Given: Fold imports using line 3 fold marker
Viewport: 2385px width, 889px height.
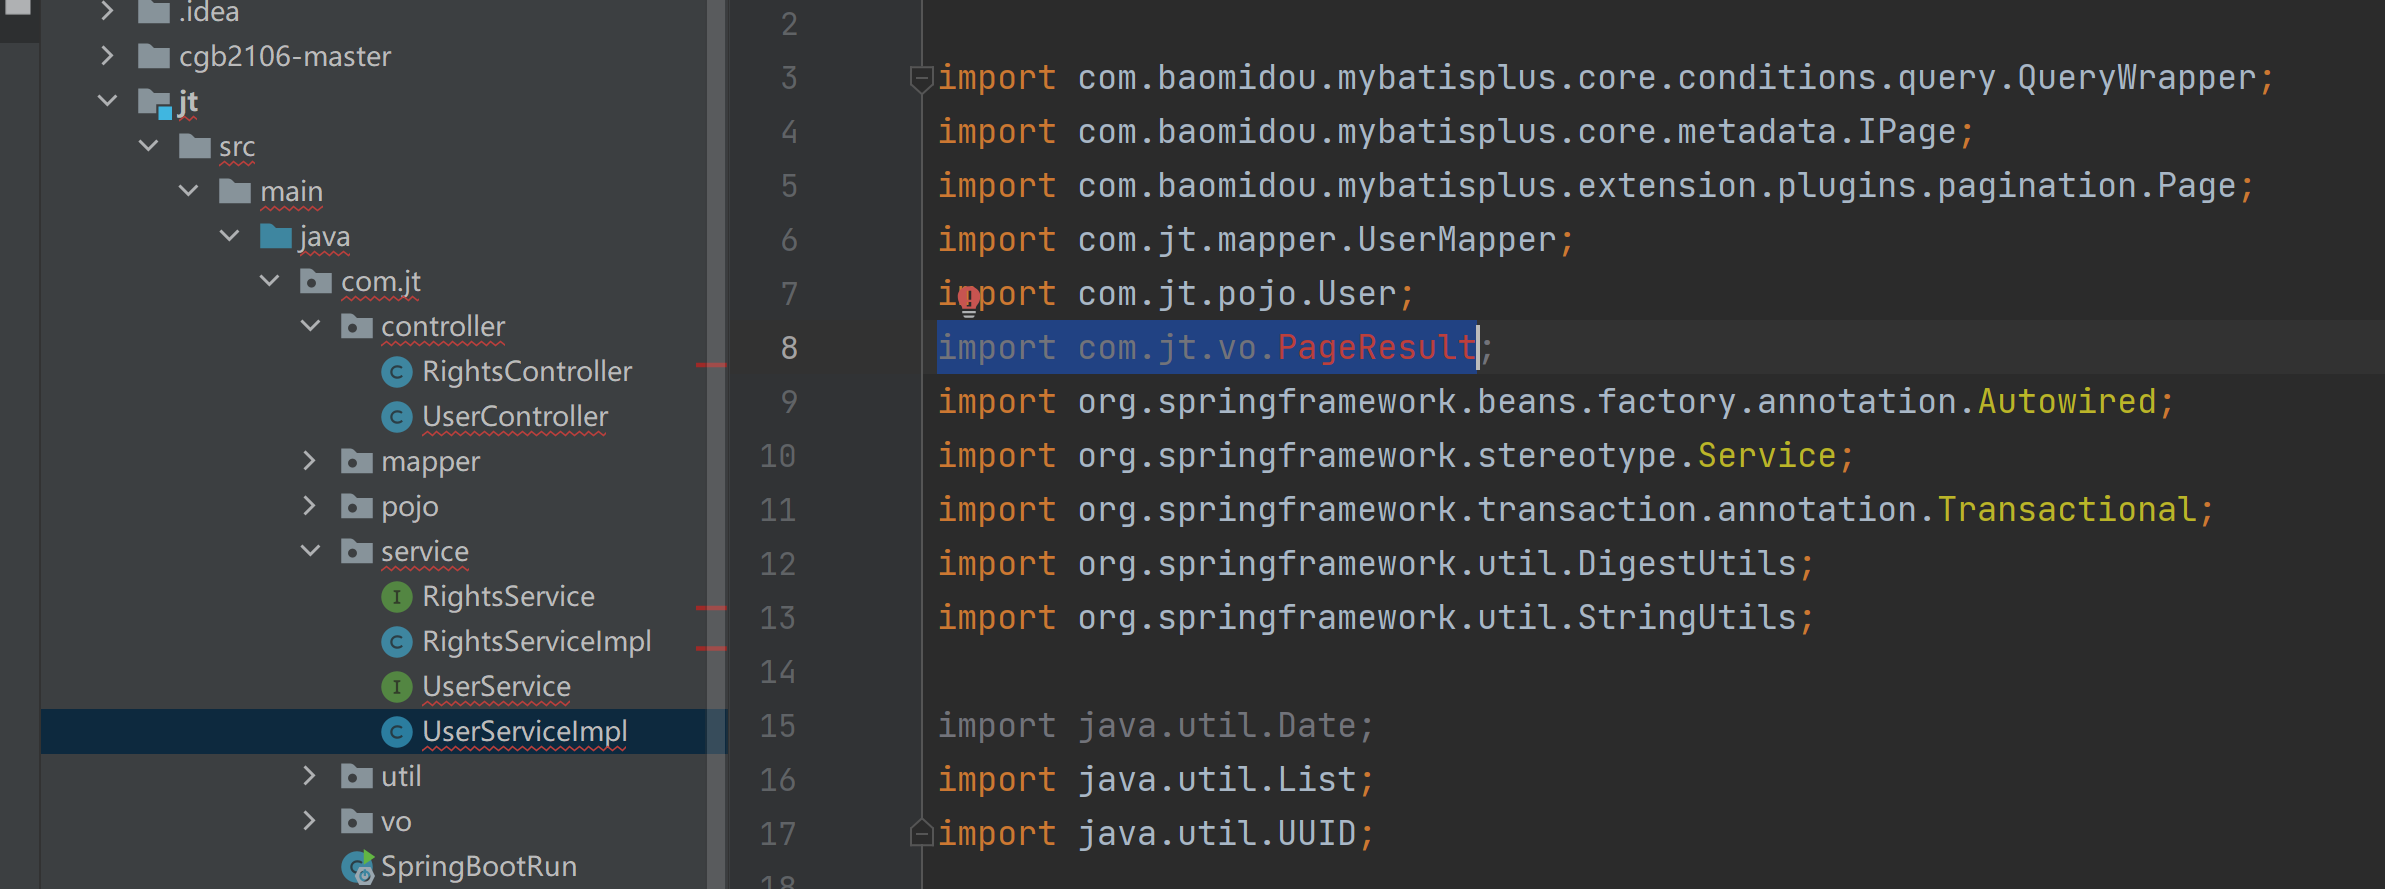Looking at the screenshot, I should (921, 78).
